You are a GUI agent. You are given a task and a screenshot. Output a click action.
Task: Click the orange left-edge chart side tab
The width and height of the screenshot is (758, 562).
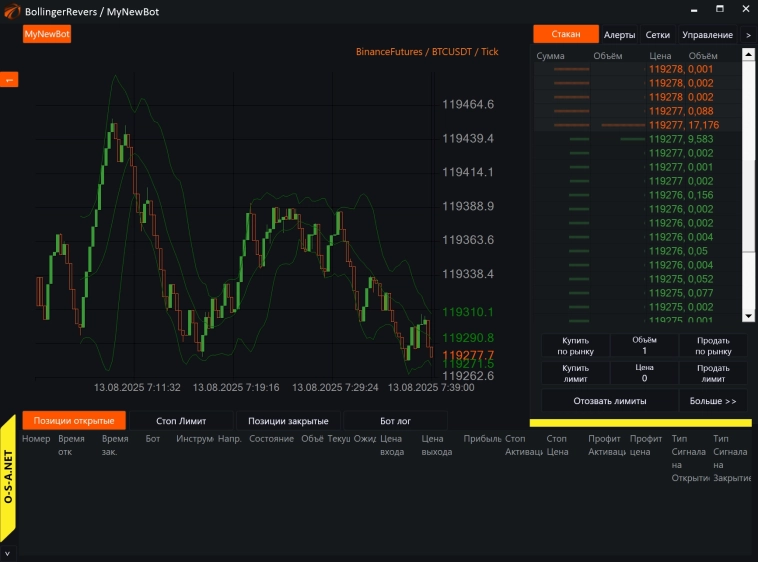tap(9, 80)
